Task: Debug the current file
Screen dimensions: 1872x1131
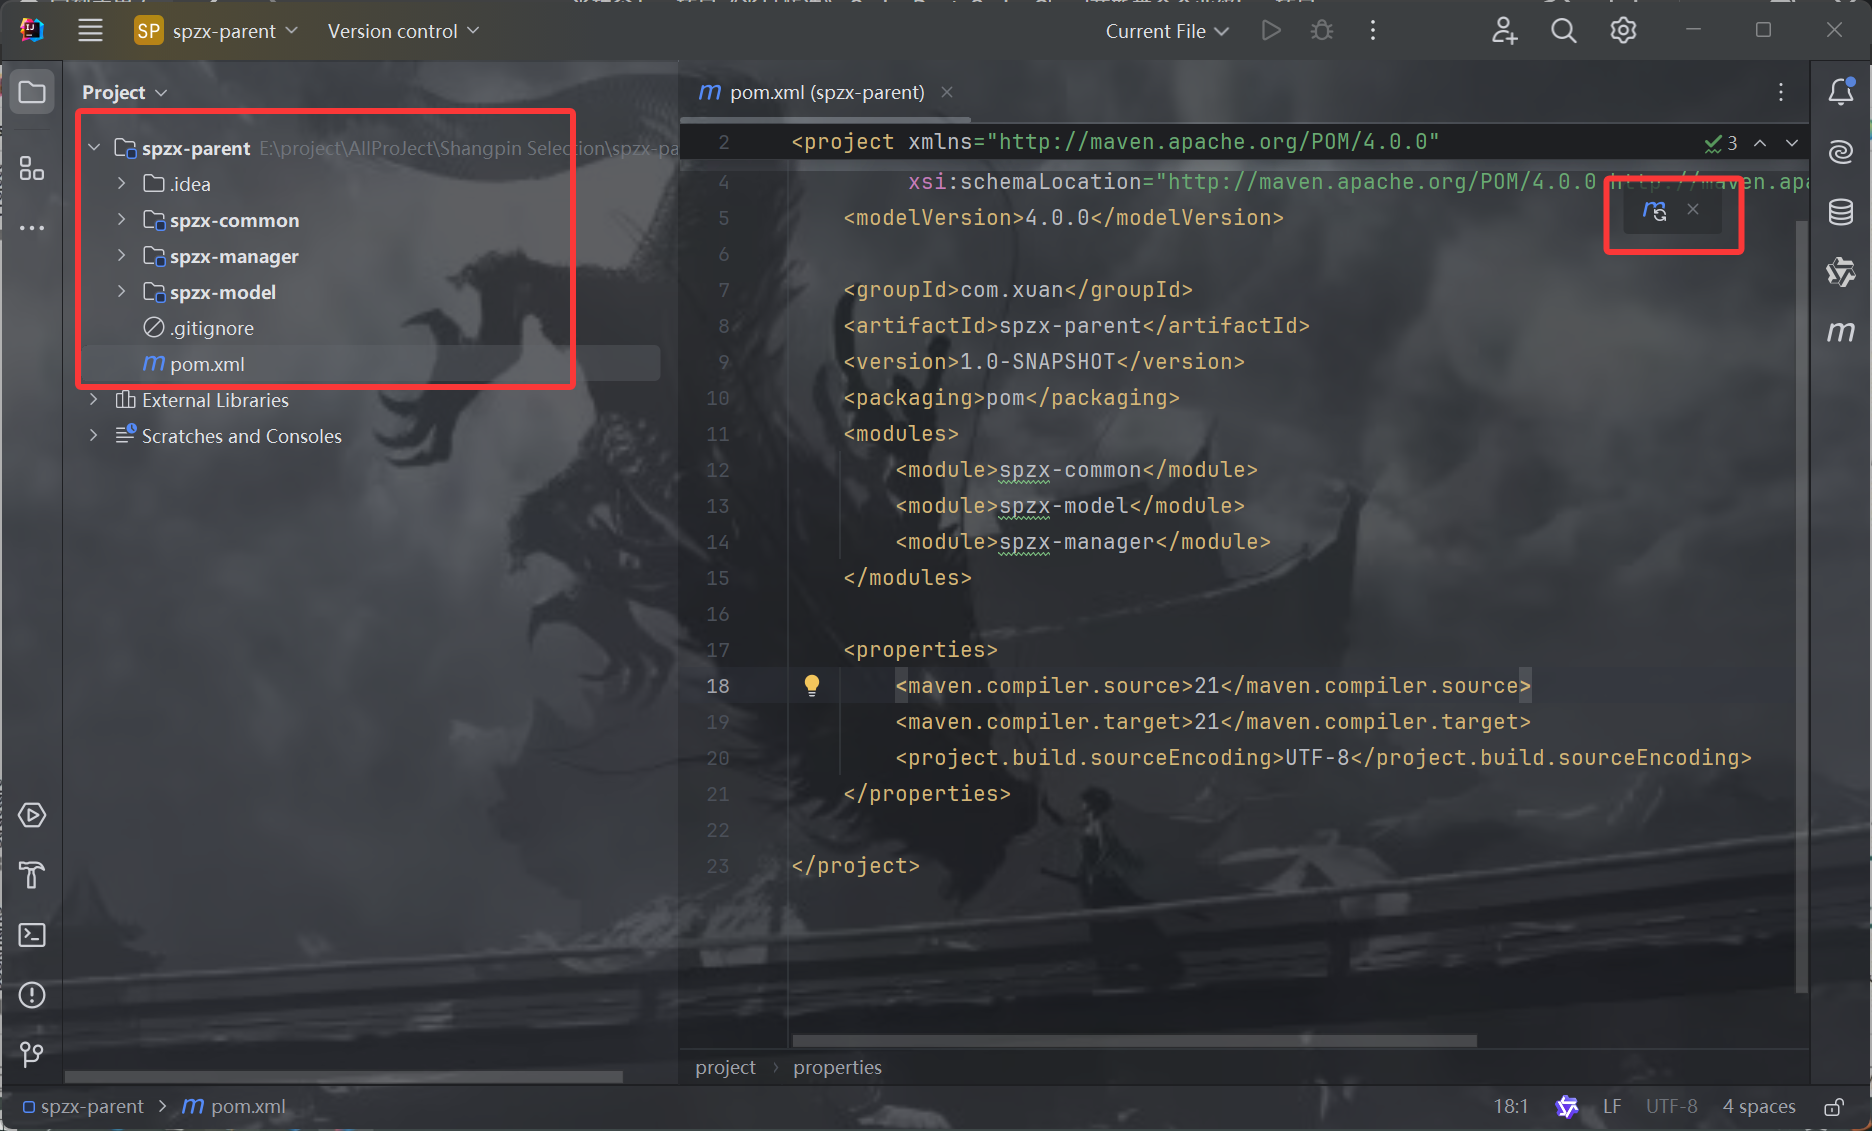Action: [1322, 31]
